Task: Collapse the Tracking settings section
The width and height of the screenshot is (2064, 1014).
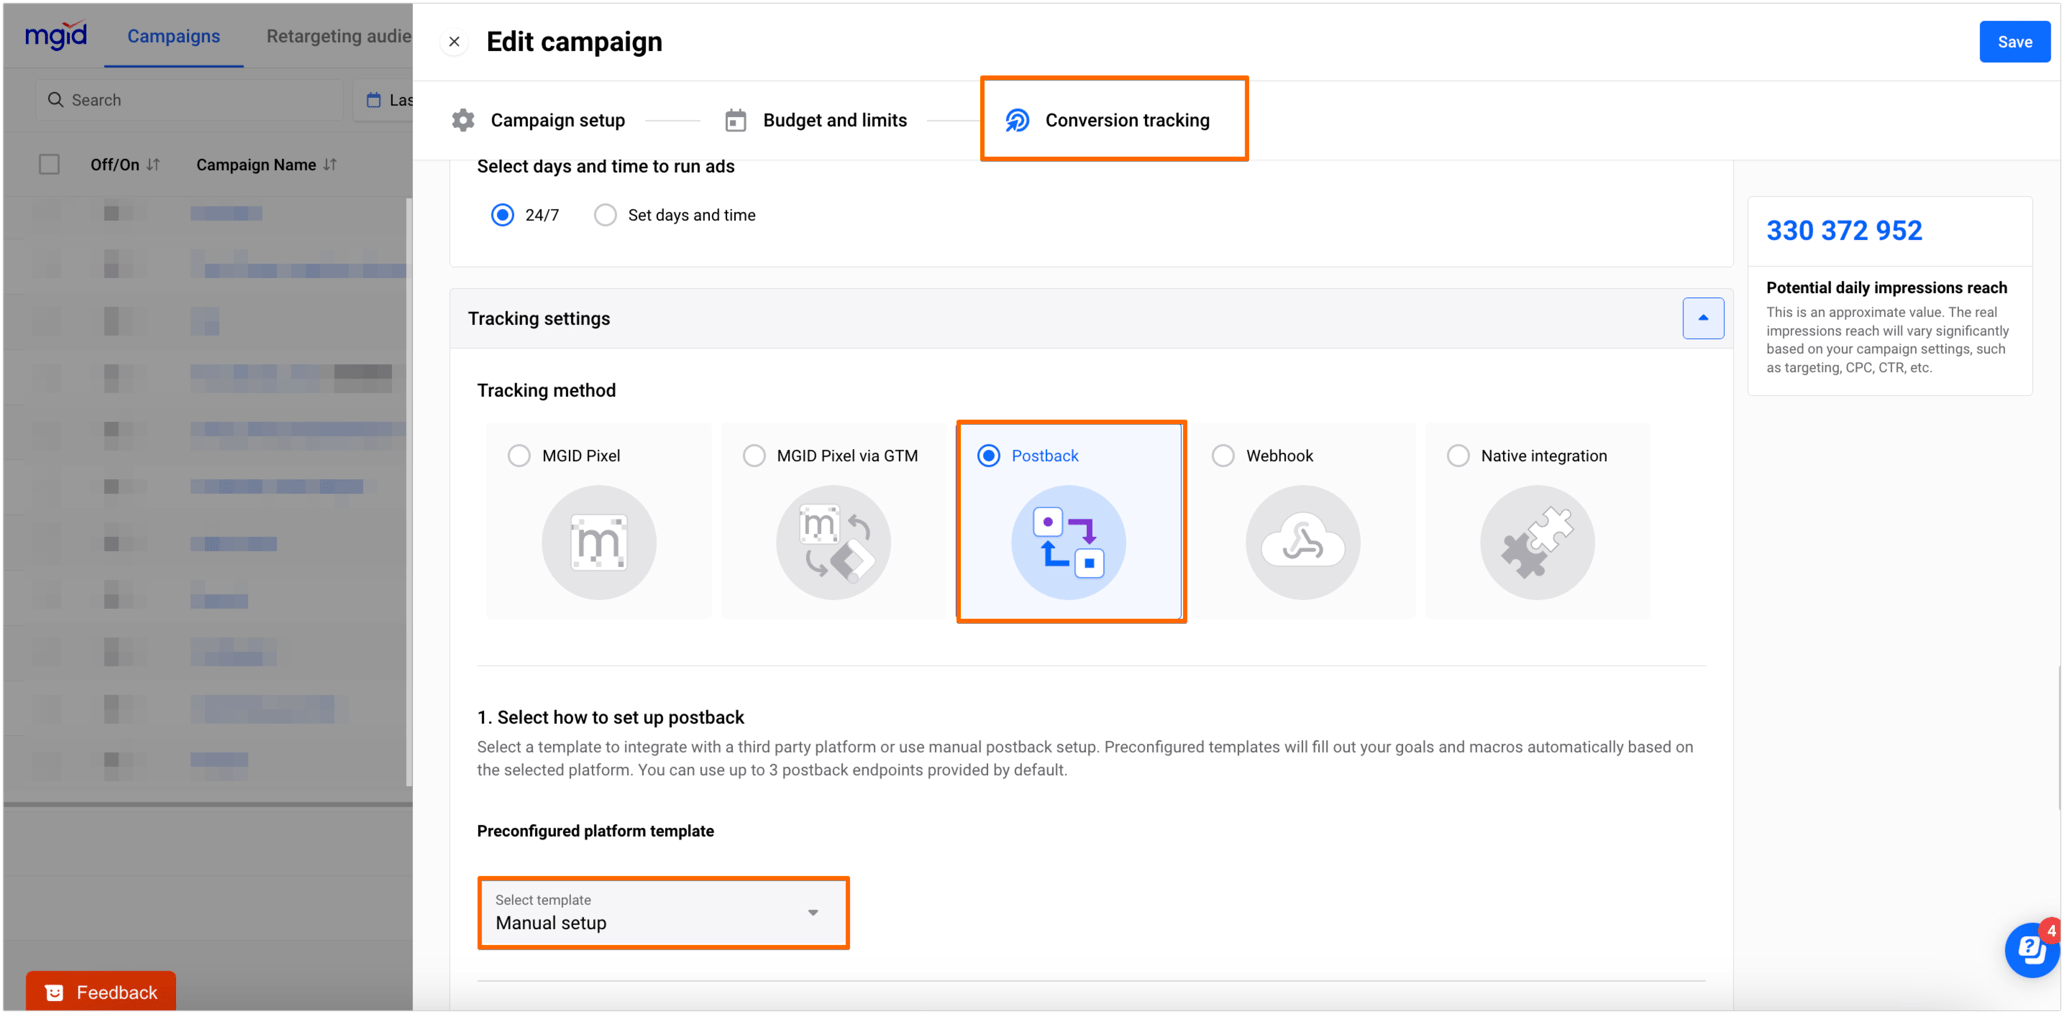Action: 1703,318
